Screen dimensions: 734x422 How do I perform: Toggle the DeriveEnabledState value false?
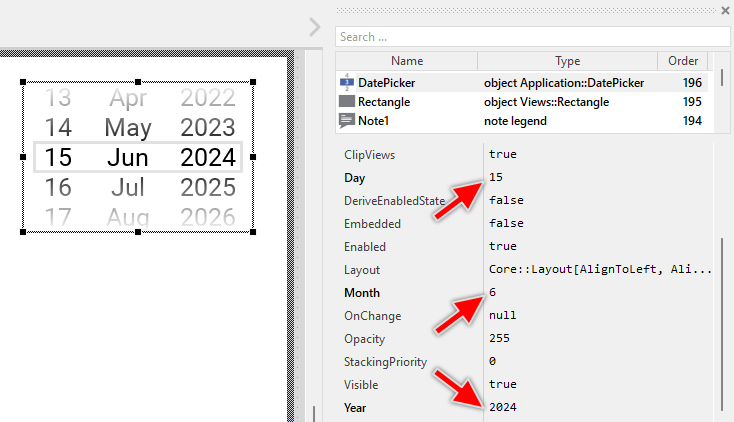[x=507, y=201]
